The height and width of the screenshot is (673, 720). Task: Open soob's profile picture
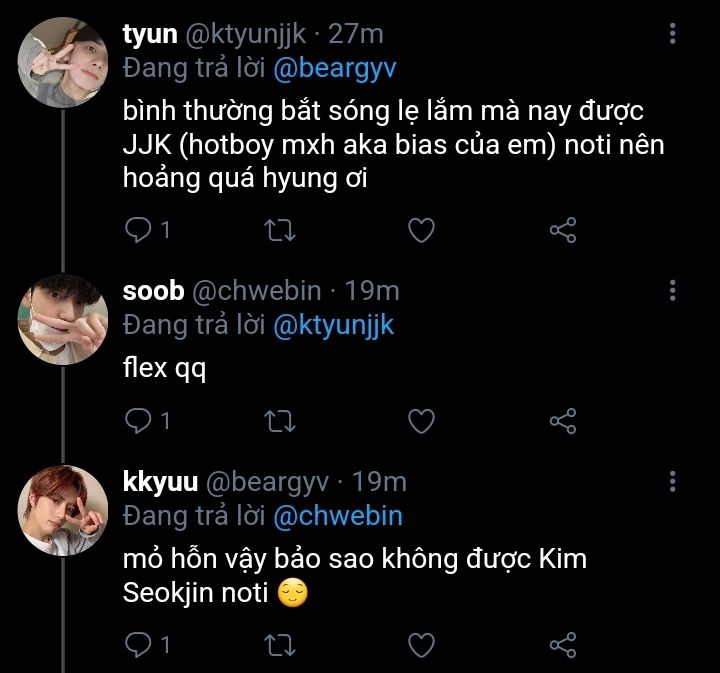[x=63, y=318]
